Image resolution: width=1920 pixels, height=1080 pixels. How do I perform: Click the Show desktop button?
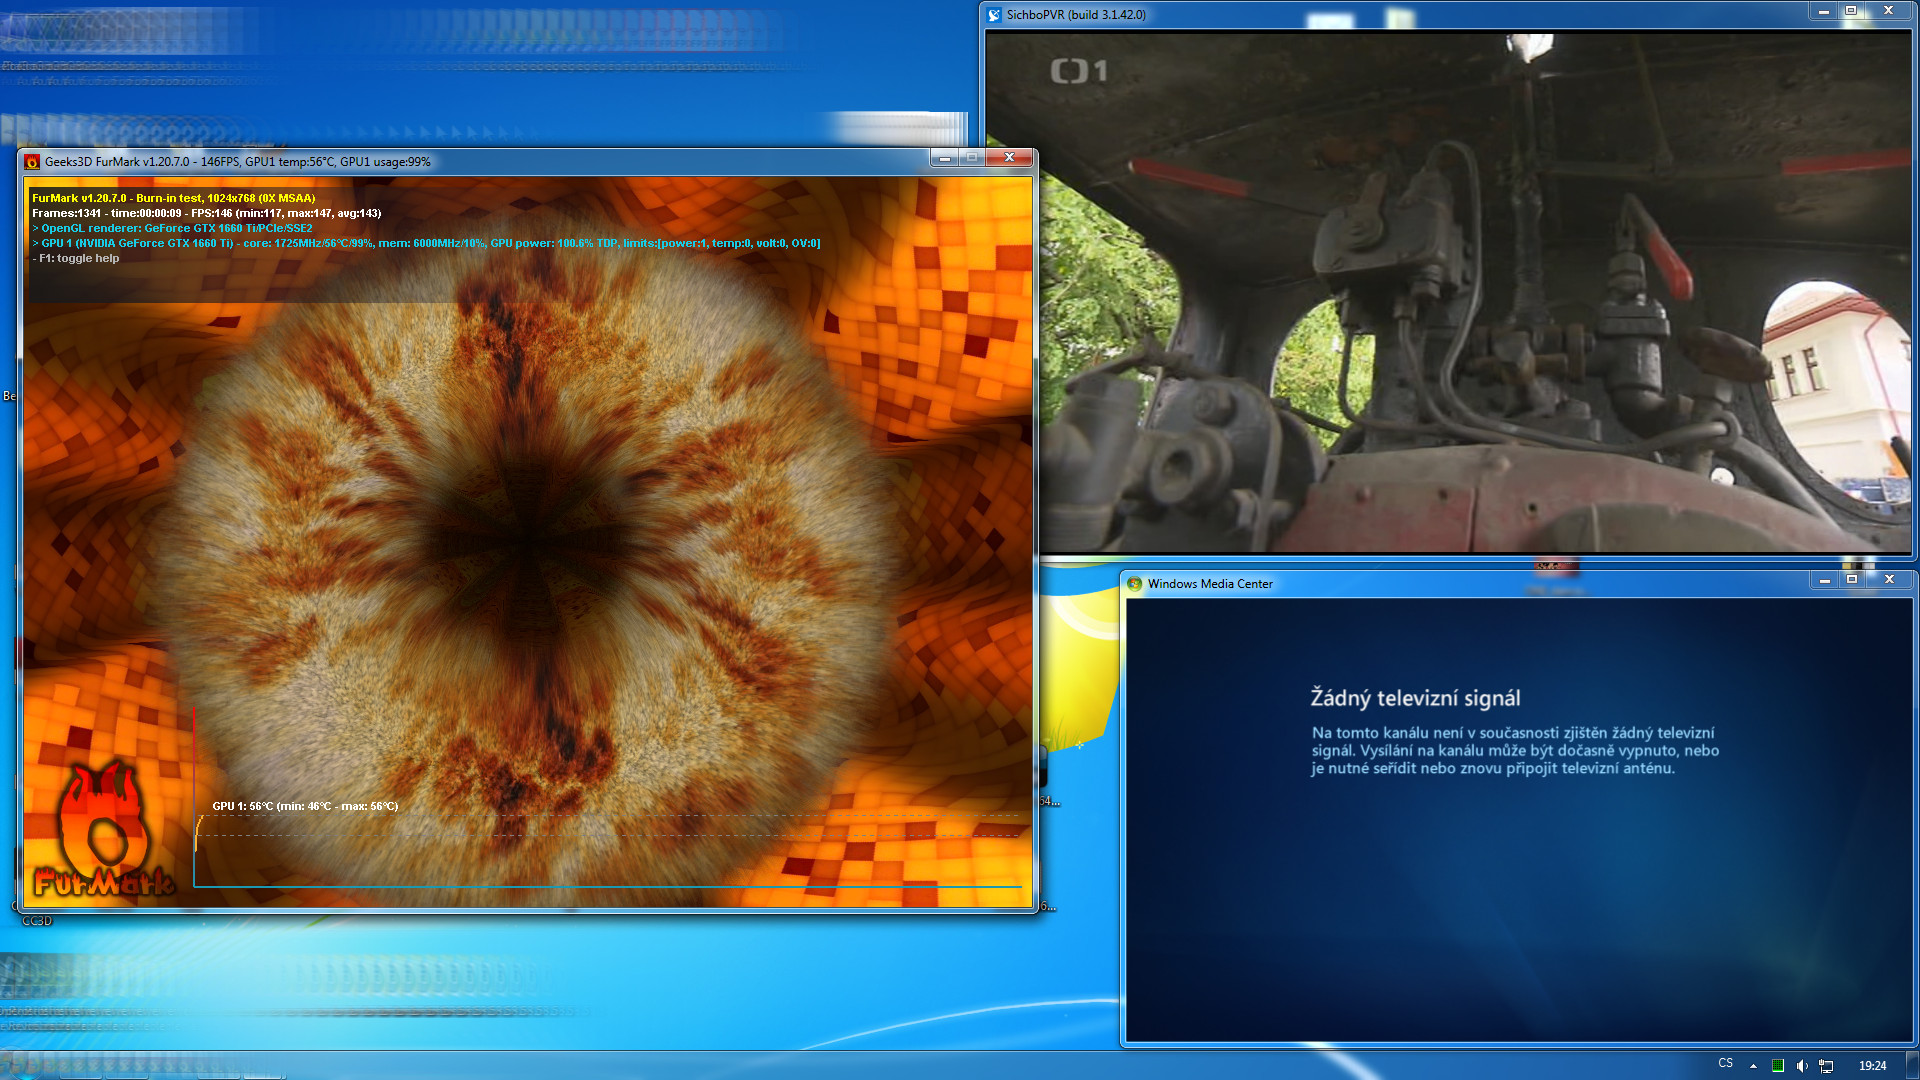(x=1912, y=1066)
